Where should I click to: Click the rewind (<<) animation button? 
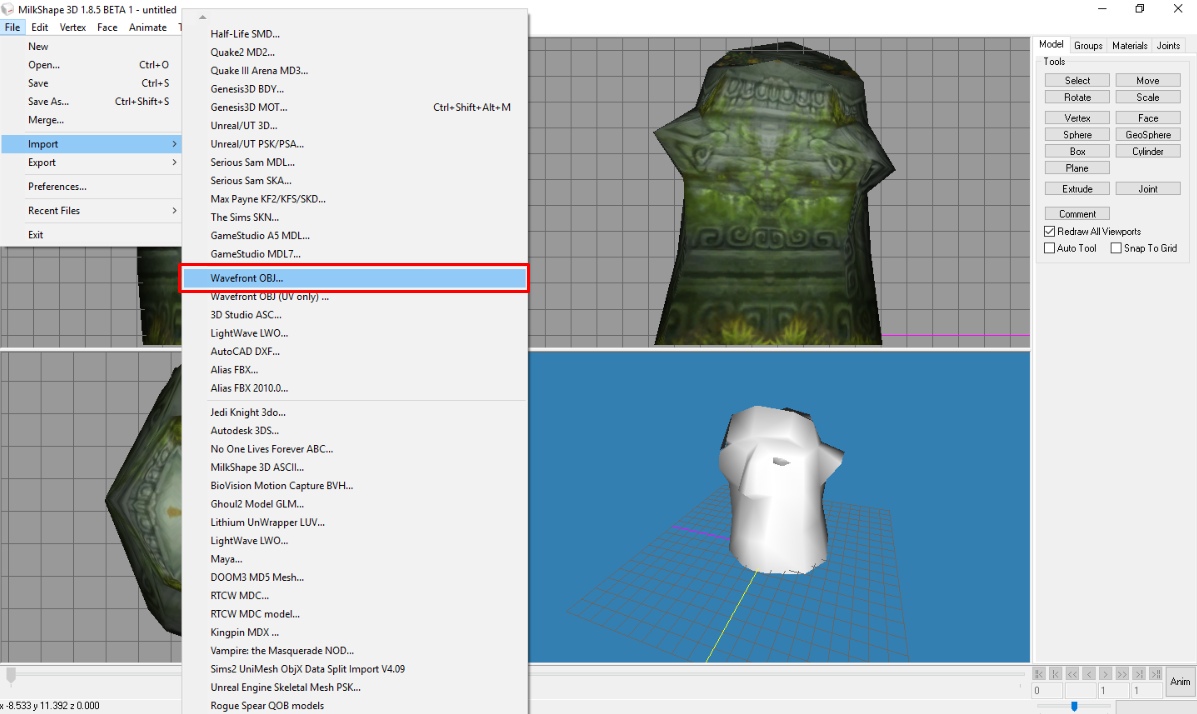tap(1072, 674)
